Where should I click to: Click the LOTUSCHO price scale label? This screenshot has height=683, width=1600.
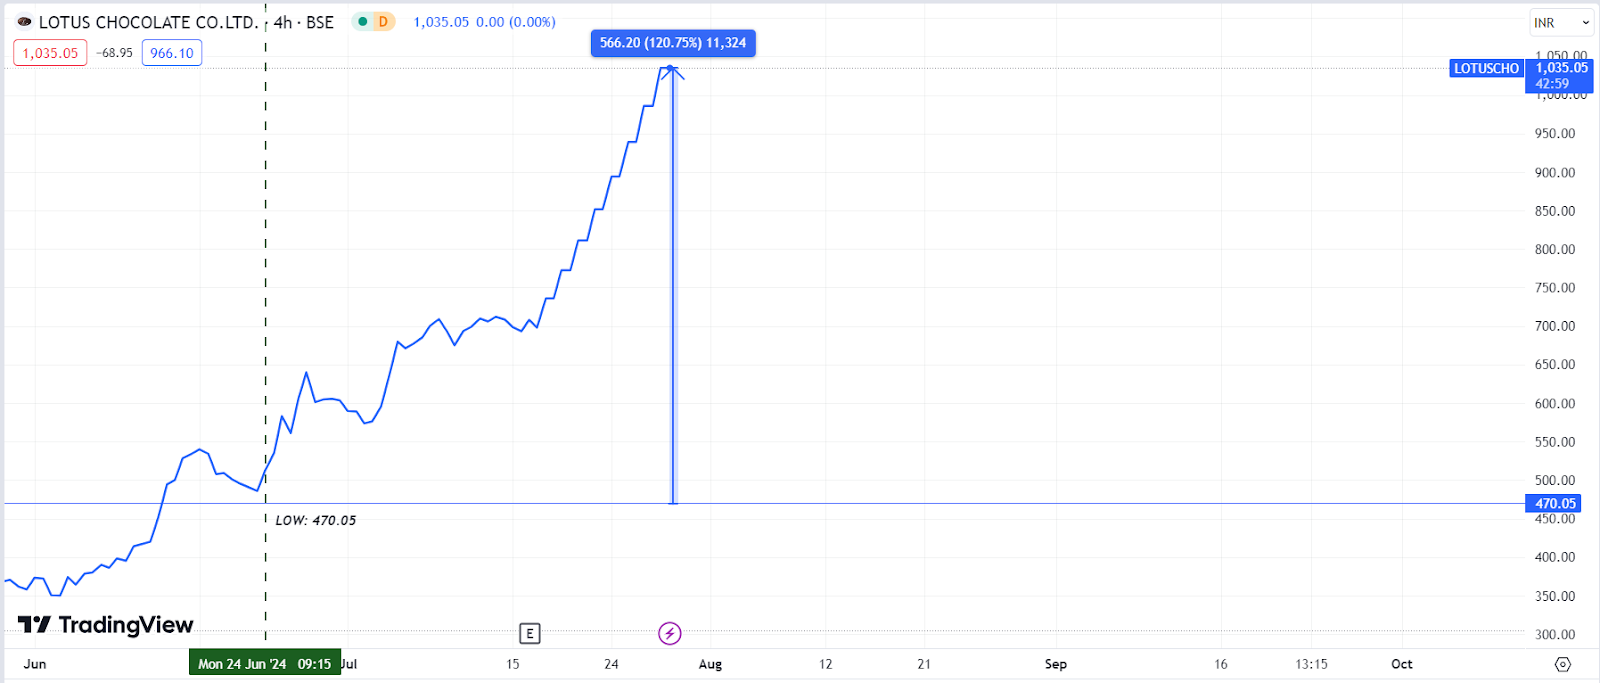(1486, 69)
